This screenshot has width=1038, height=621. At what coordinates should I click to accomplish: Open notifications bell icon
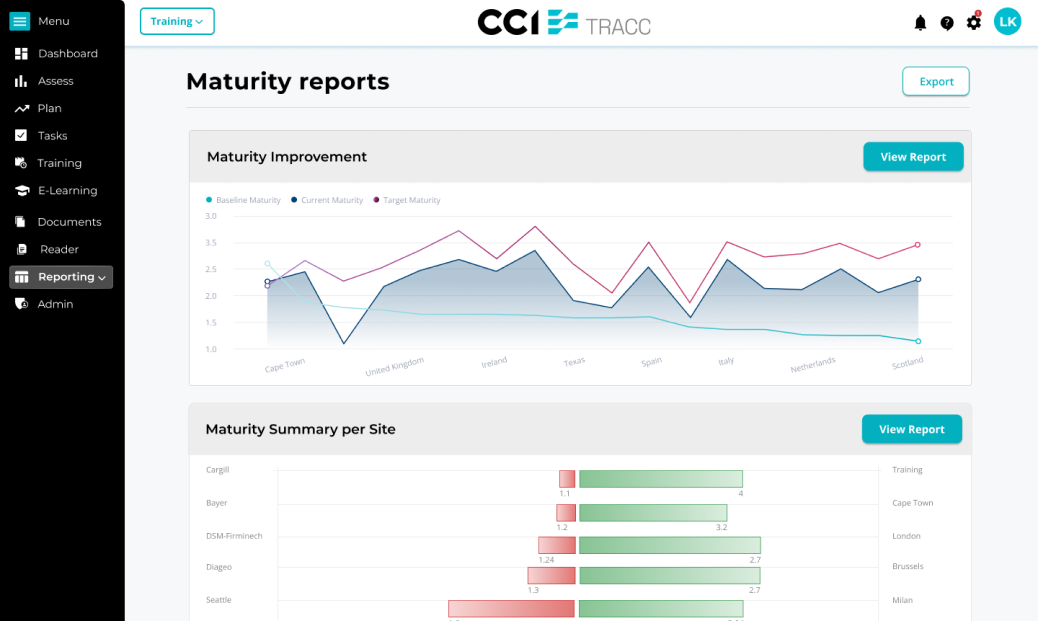point(920,23)
